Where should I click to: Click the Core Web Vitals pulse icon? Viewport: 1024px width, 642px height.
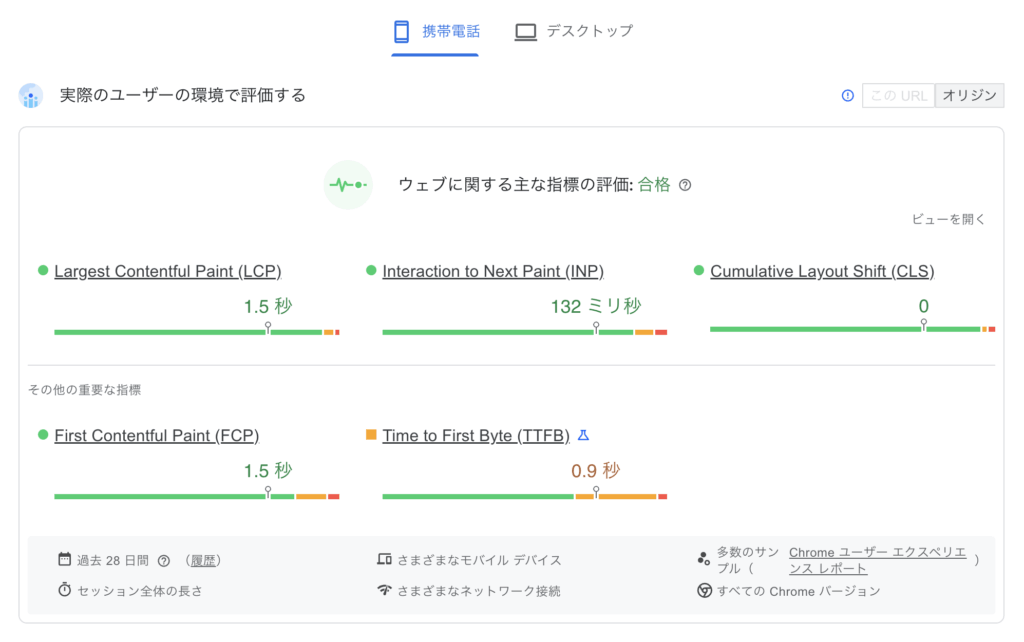[x=348, y=185]
